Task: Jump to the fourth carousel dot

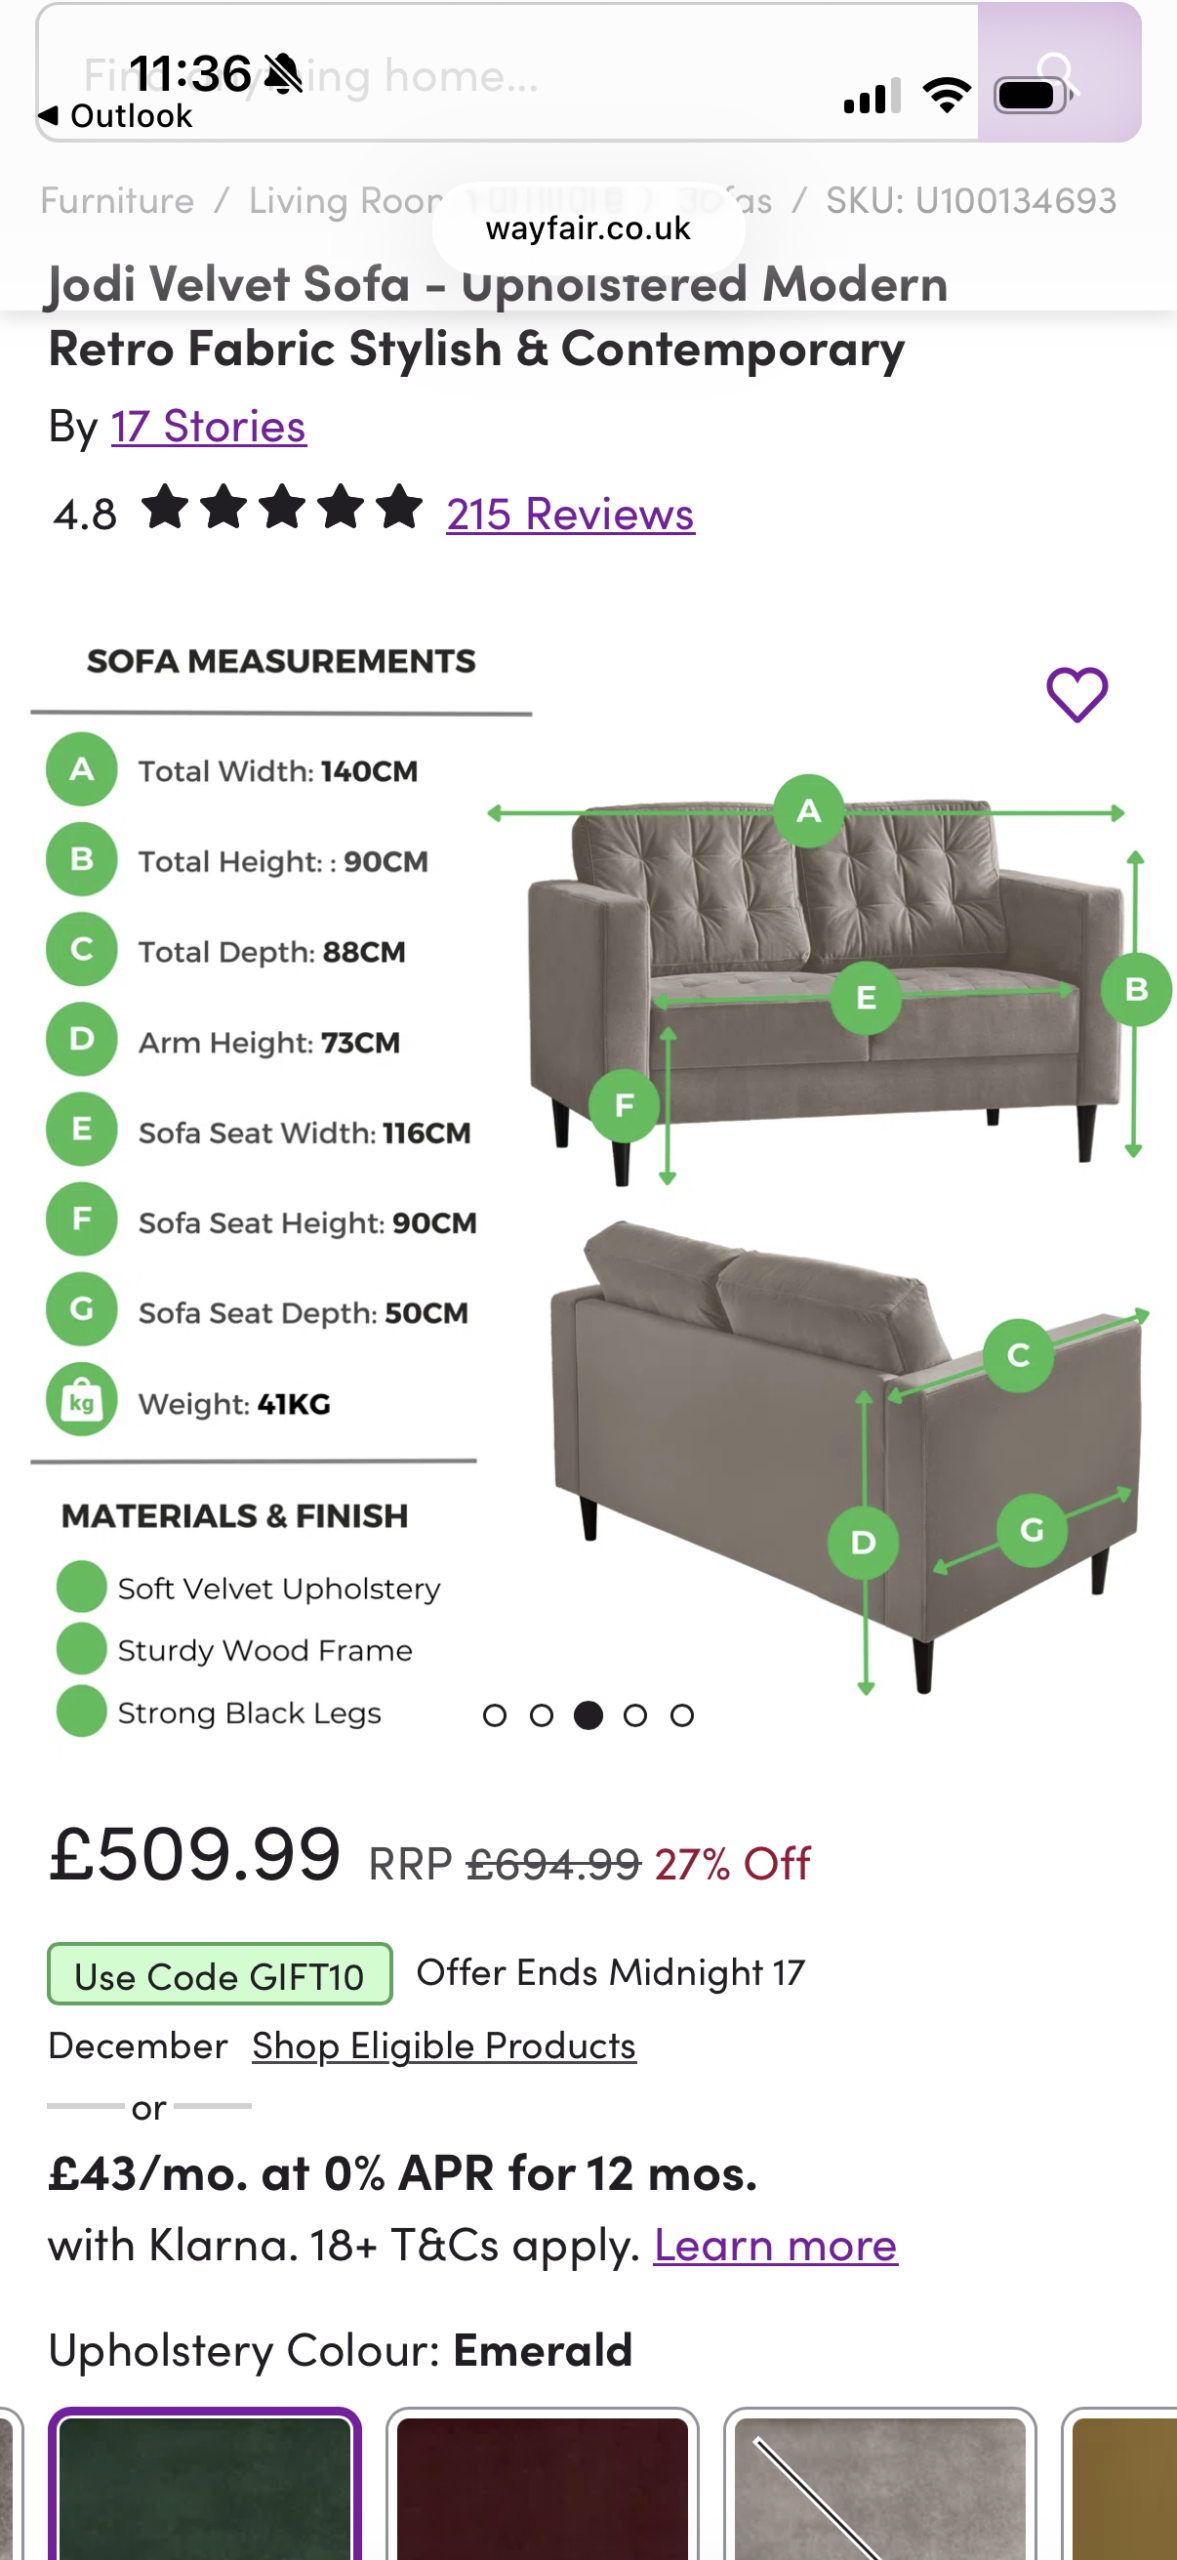Action: (x=635, y=1716)
